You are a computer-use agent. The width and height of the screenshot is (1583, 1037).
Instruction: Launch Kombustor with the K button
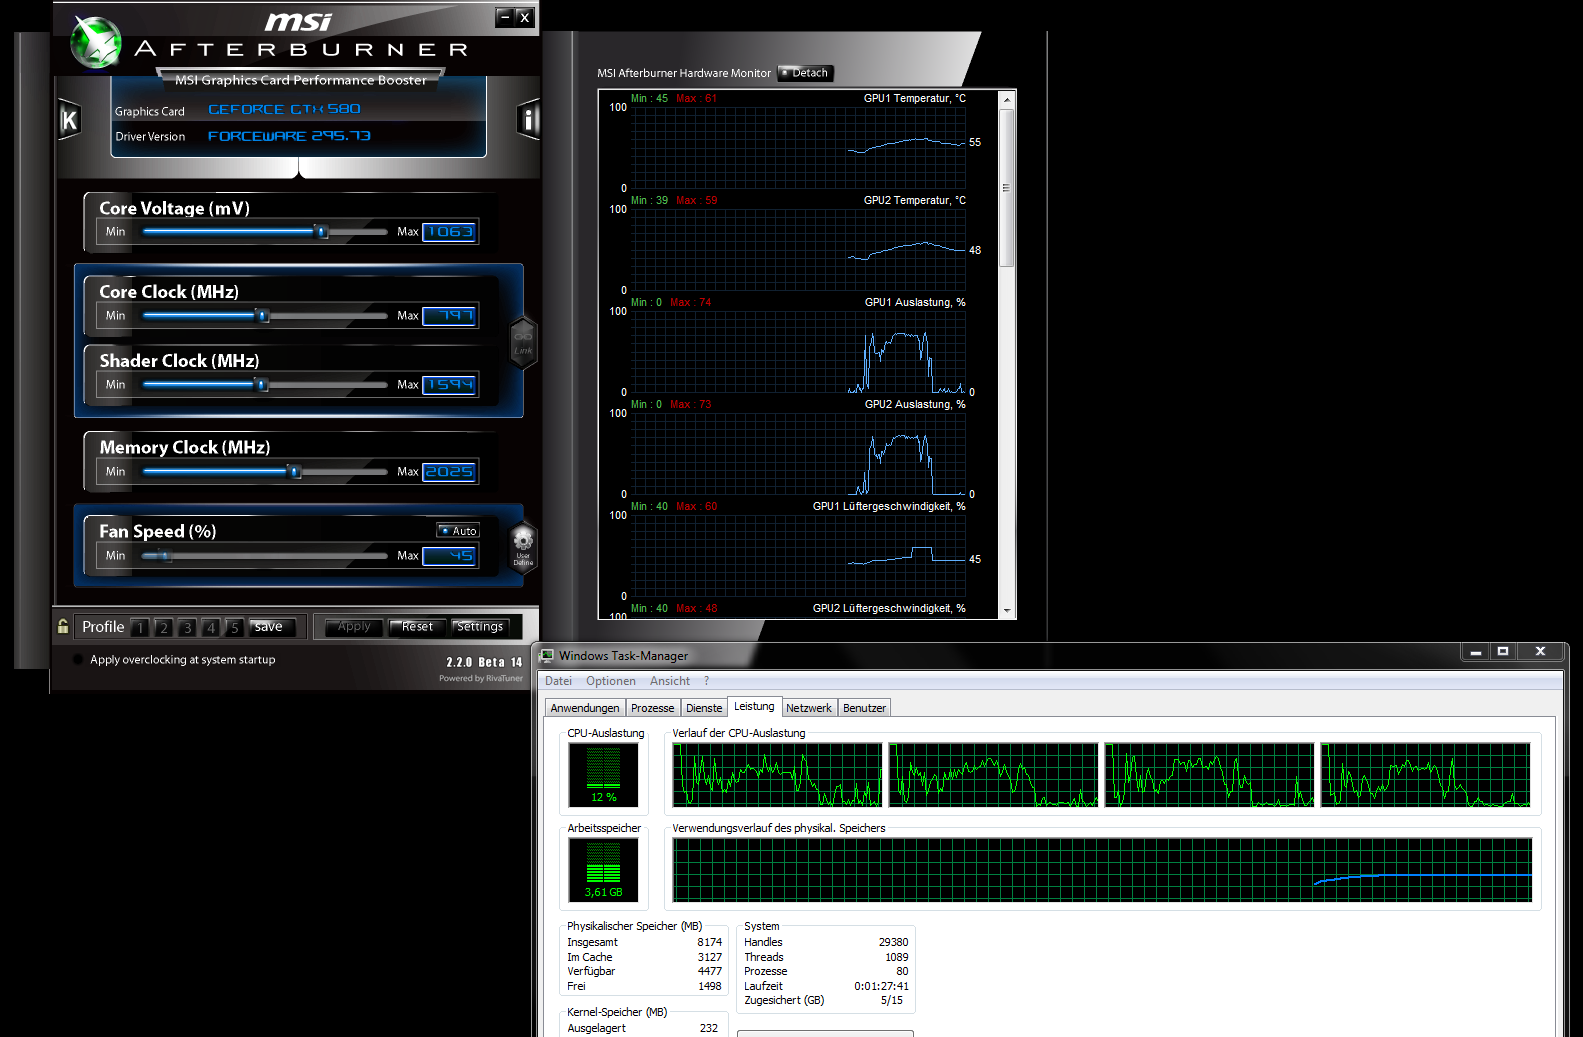(x=69, y=121)
